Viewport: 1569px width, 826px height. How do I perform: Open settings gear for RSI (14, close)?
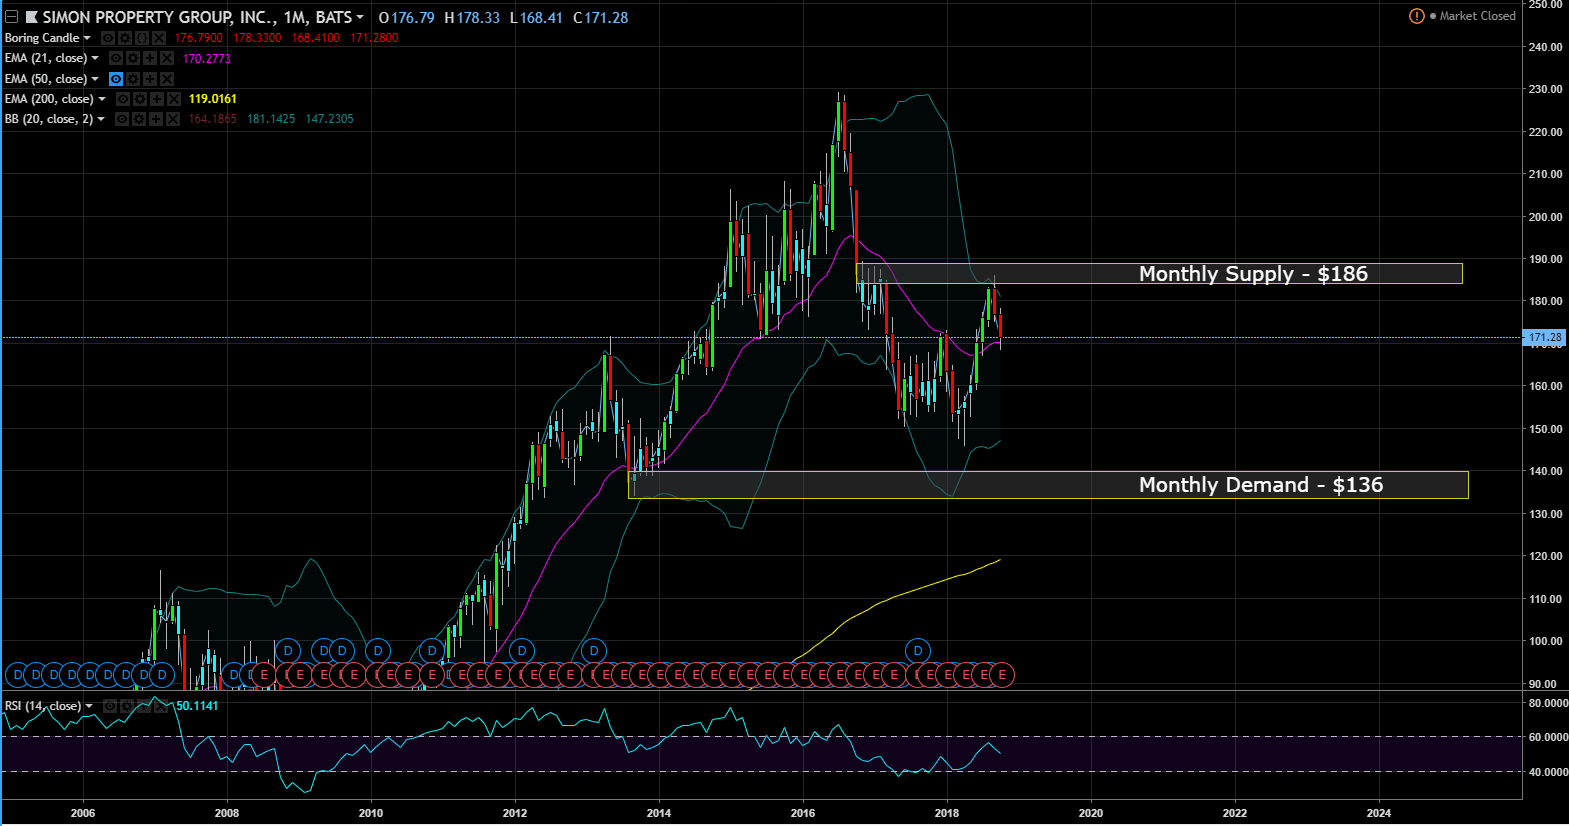click(127, 706)
